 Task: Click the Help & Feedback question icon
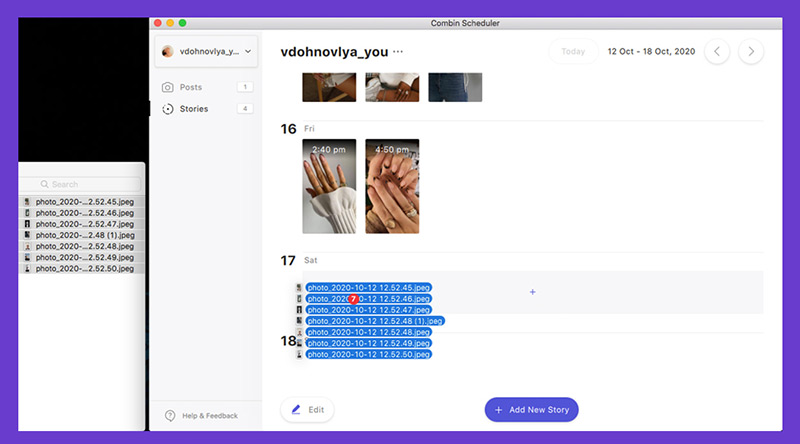pyautogui.click(x=170, y=415)
